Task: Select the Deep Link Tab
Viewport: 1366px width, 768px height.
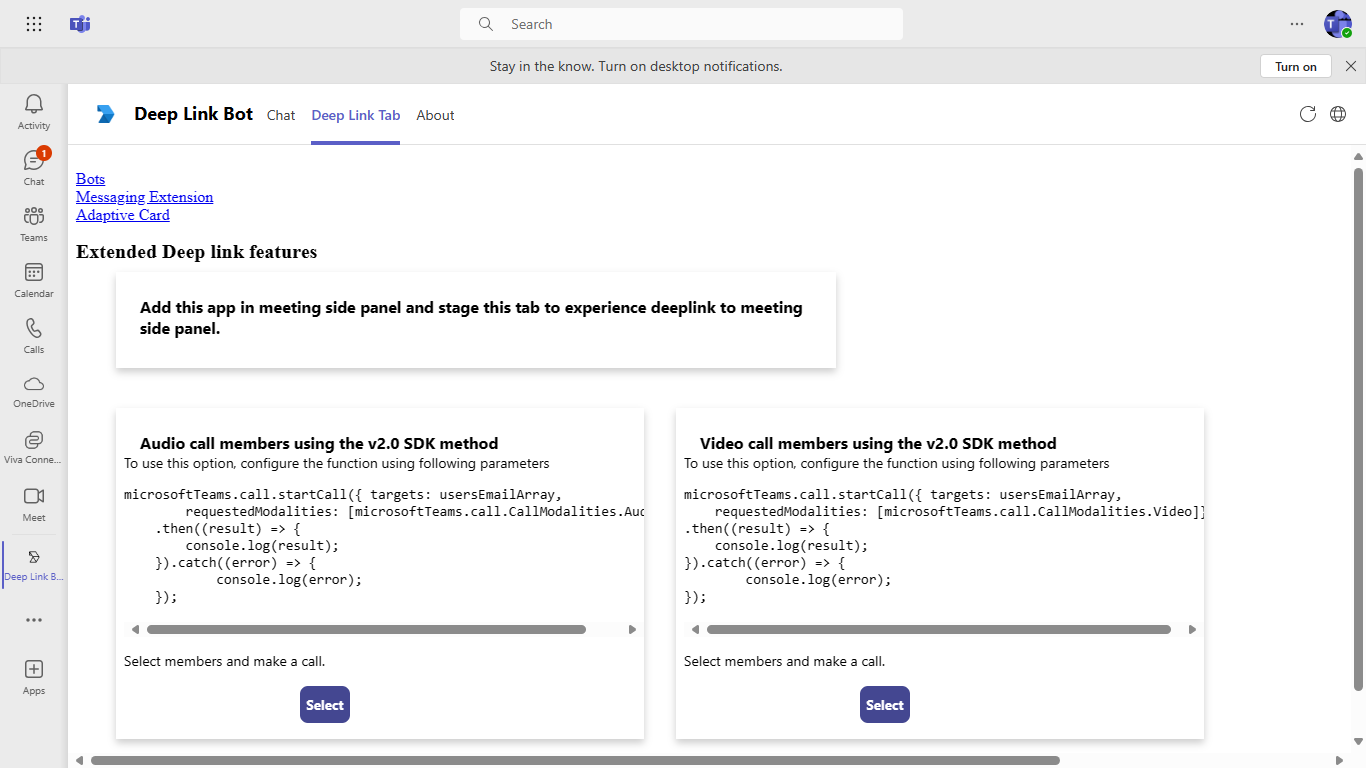Action: [356, 115]
